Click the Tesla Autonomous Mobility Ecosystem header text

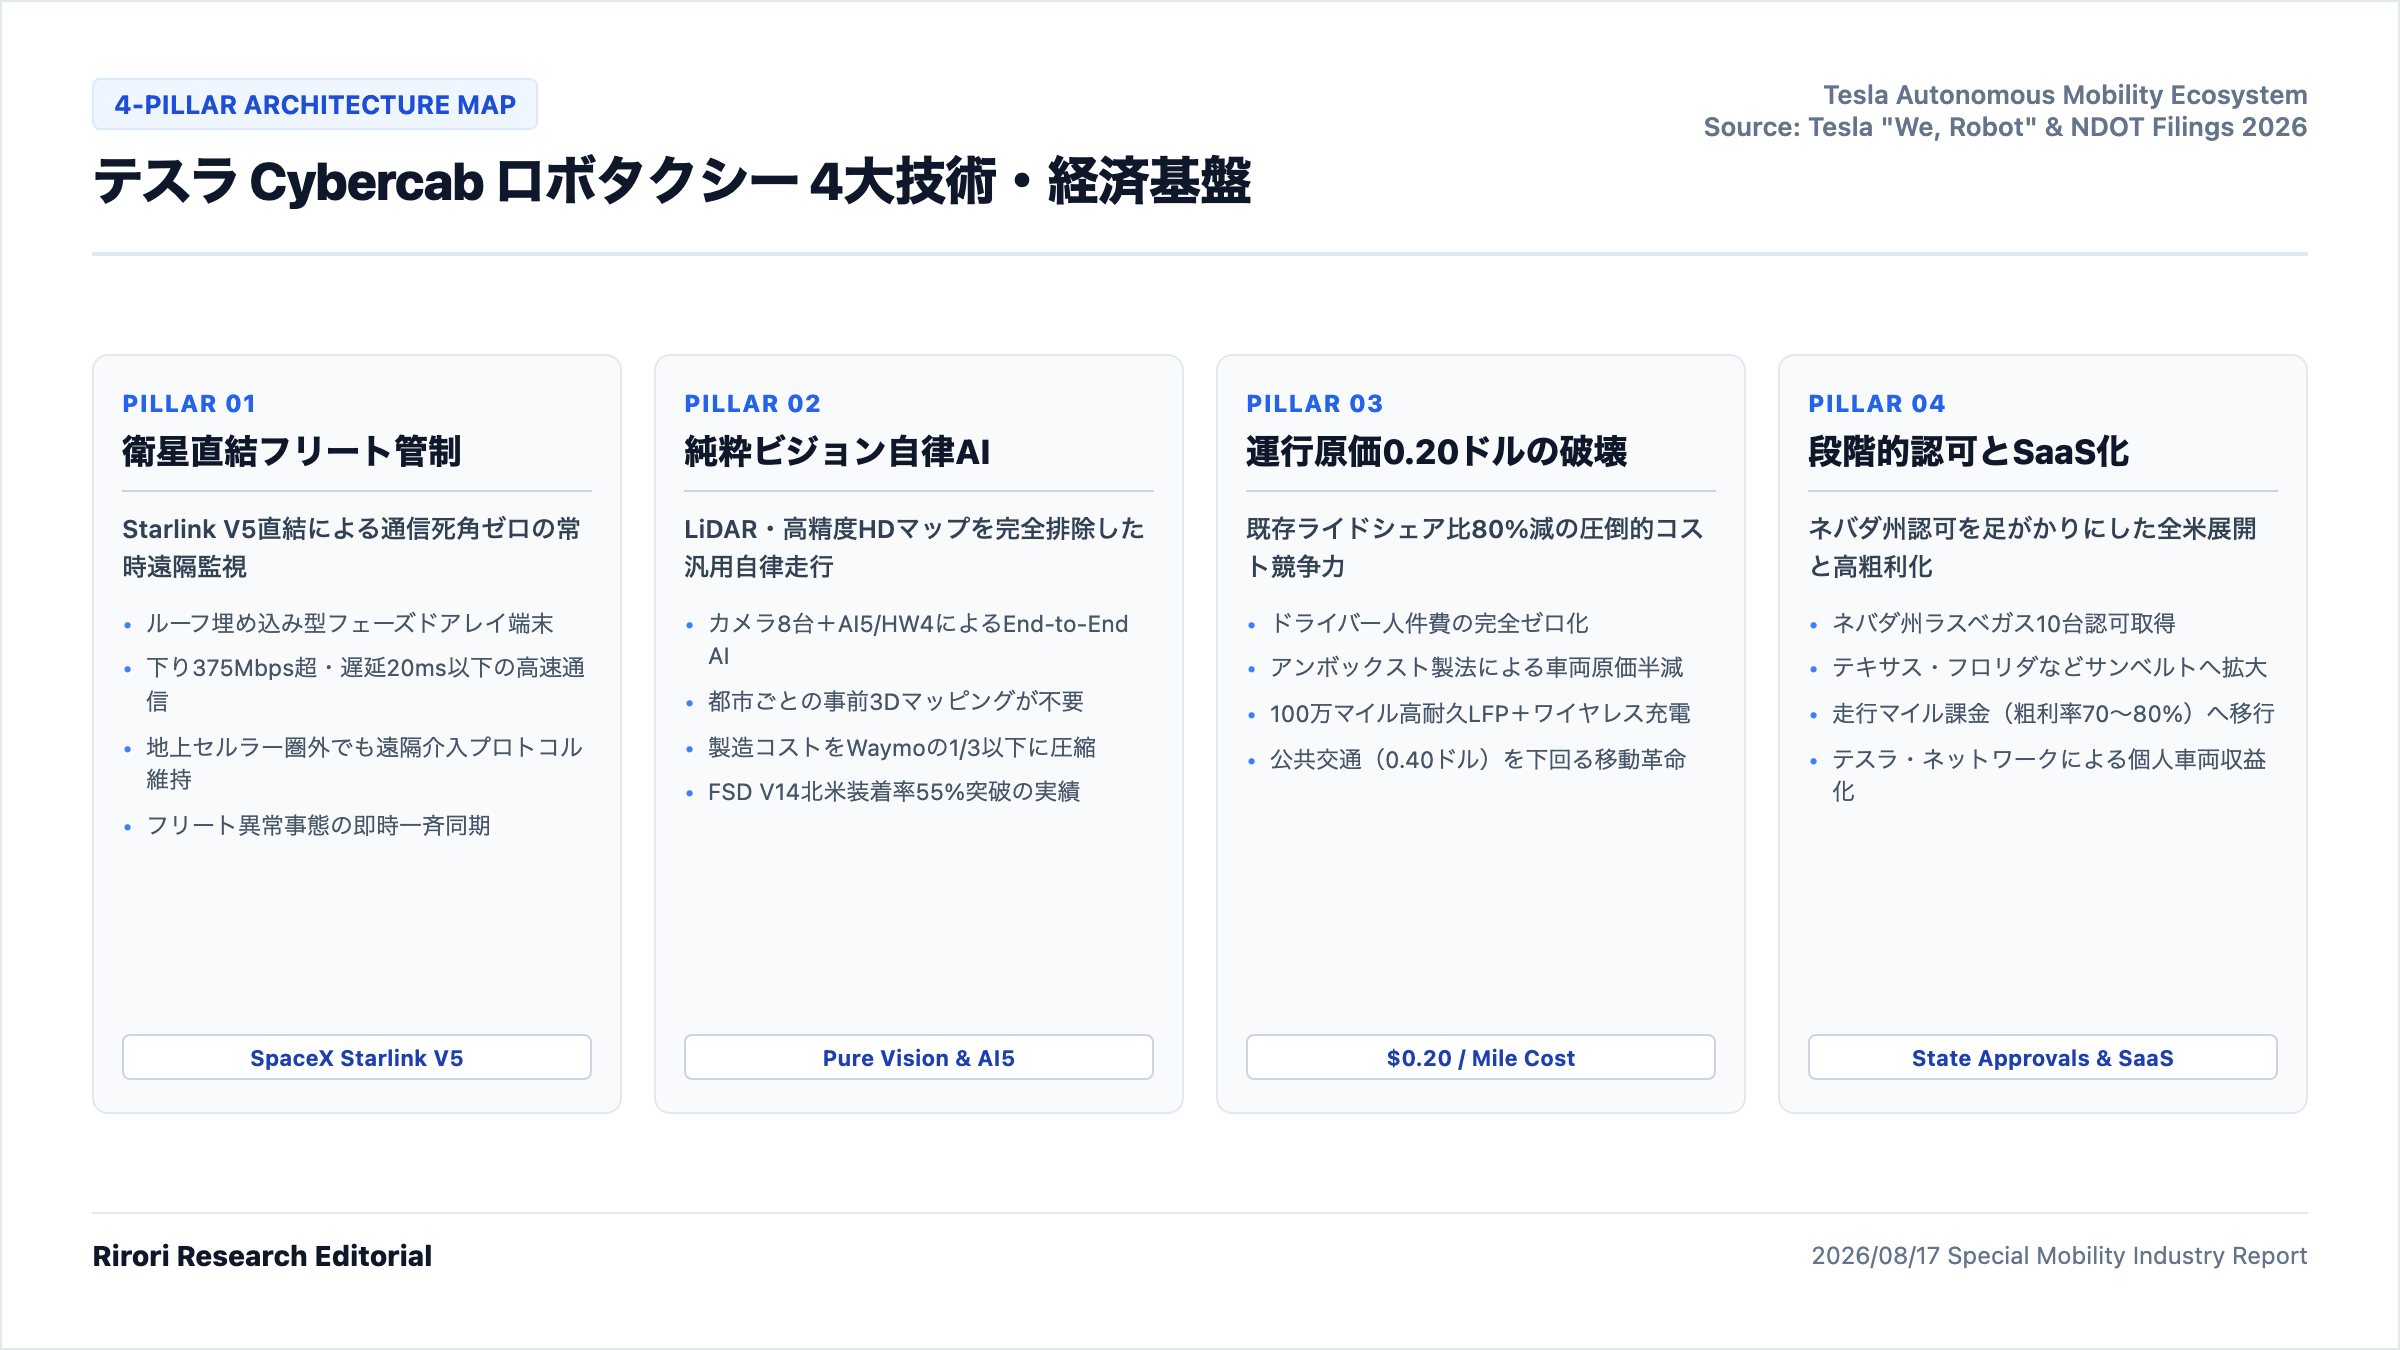pos(2065,95)
